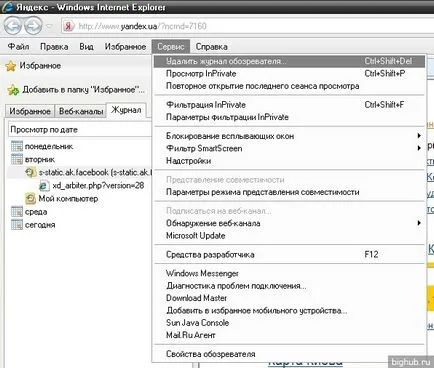Choose Повторное открытие последнего сеанса просмотра
434x368 pixels.
click(x=289, y=86)
